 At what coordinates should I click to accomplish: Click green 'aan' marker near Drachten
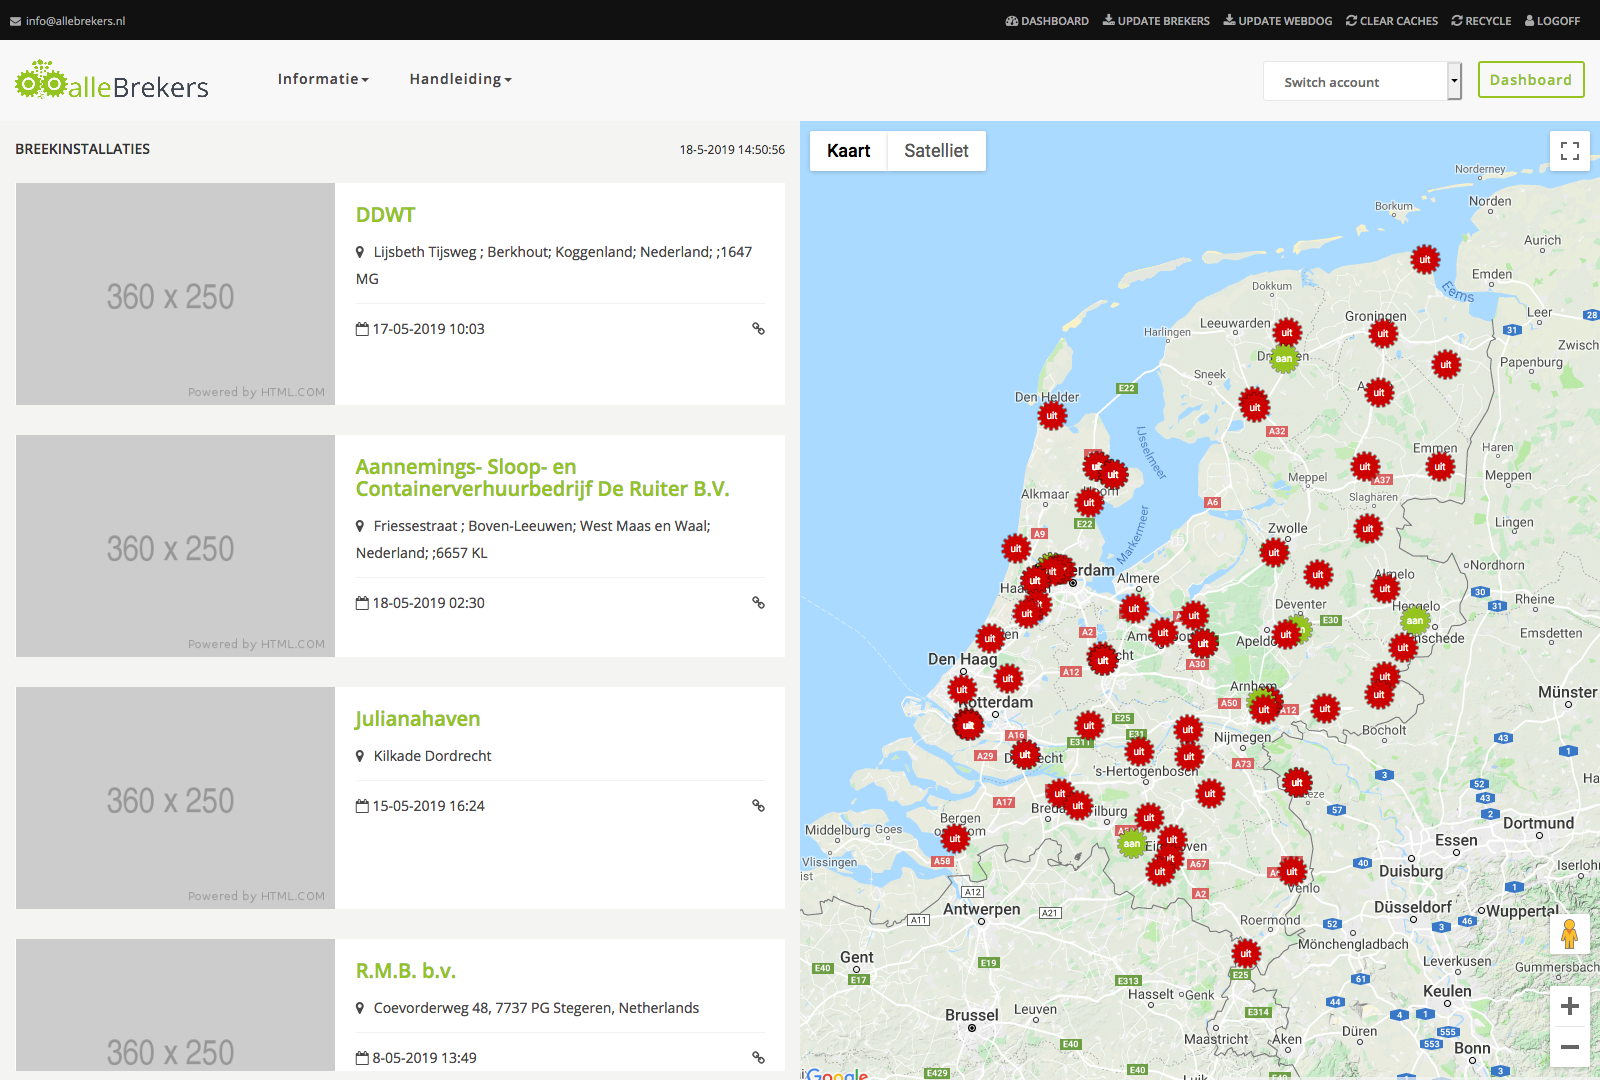1284,358
